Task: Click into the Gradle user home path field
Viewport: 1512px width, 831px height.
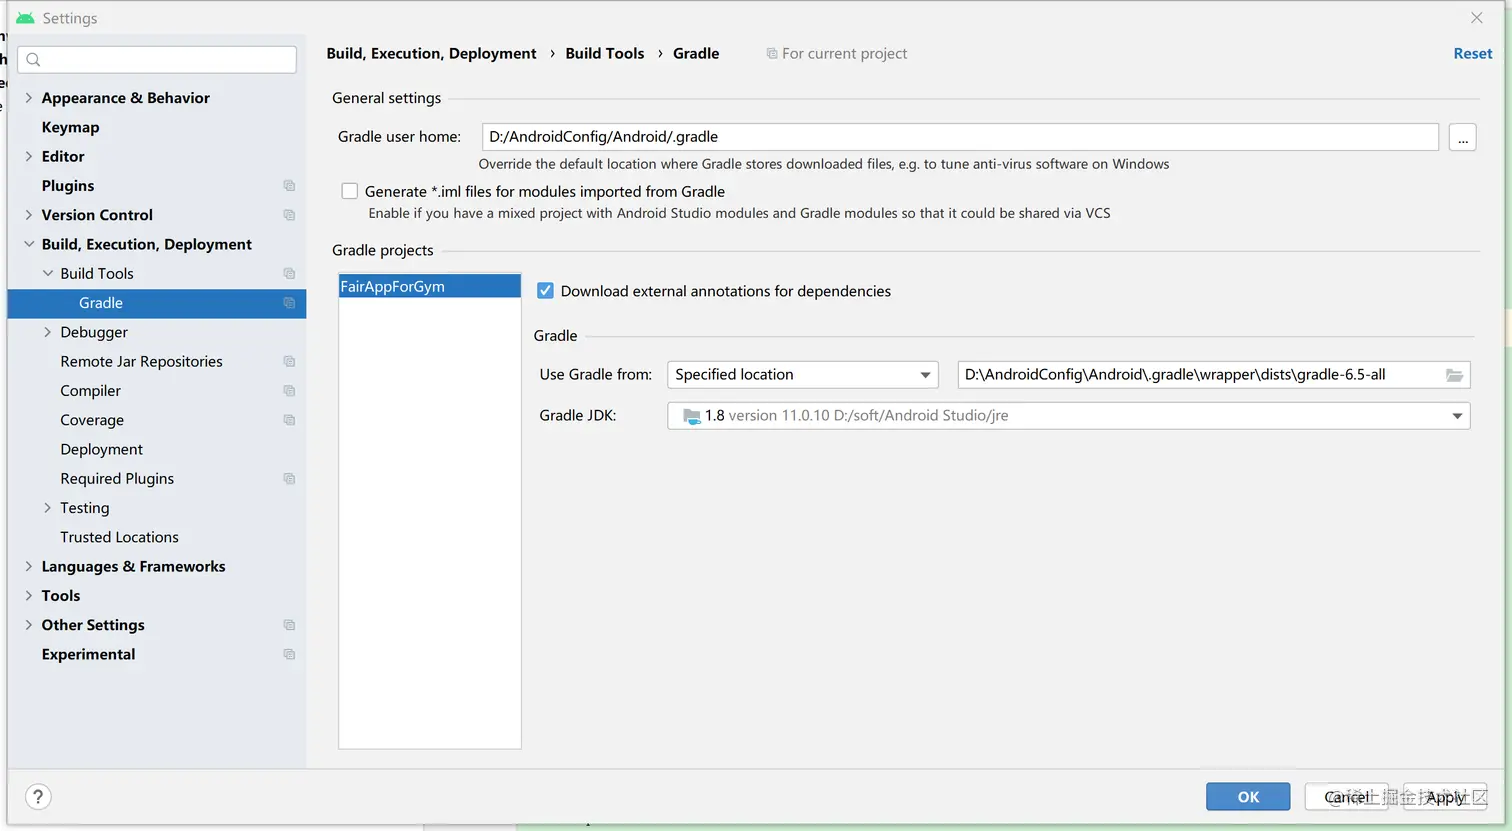Action: [x=960, y=137]
